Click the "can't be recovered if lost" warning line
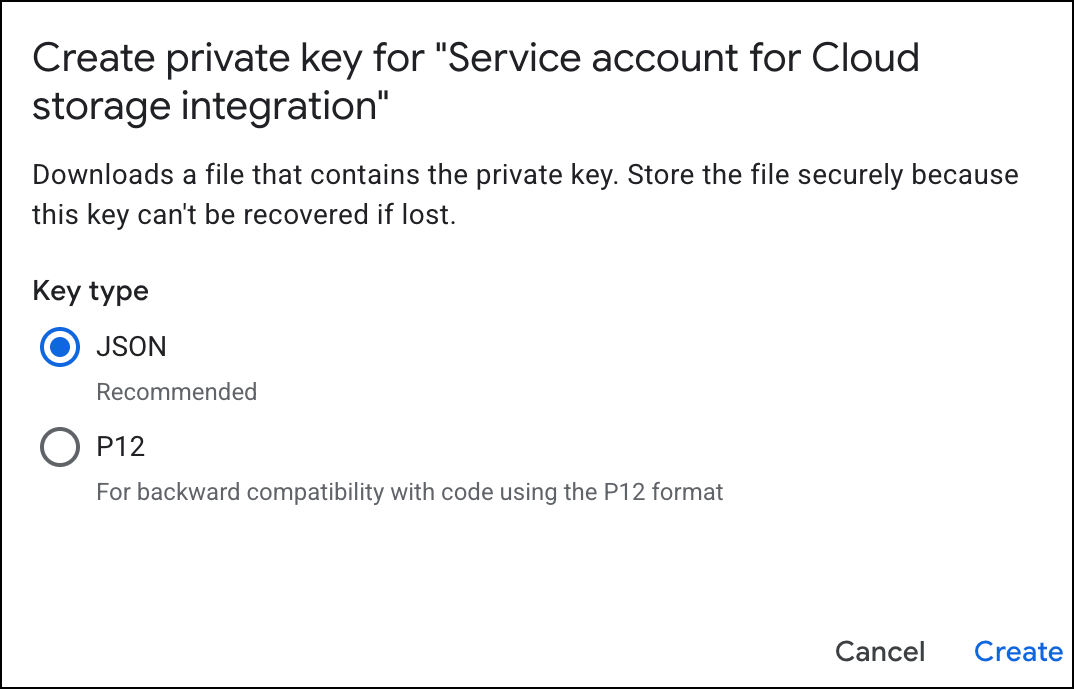The width and height of the screenshot is (1074, 689). (244, 214)
